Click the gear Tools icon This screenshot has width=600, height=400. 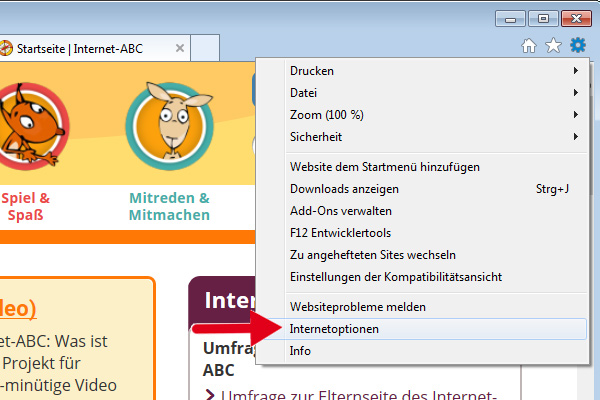[577, 46]
